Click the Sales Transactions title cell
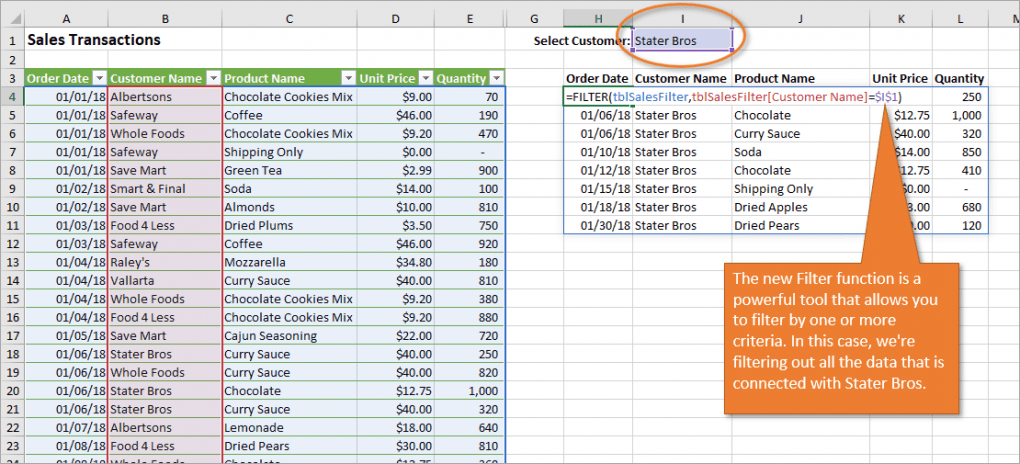The width and height of the screenshot is (1020, 464). pyautogui.click(x=93, y=41)
